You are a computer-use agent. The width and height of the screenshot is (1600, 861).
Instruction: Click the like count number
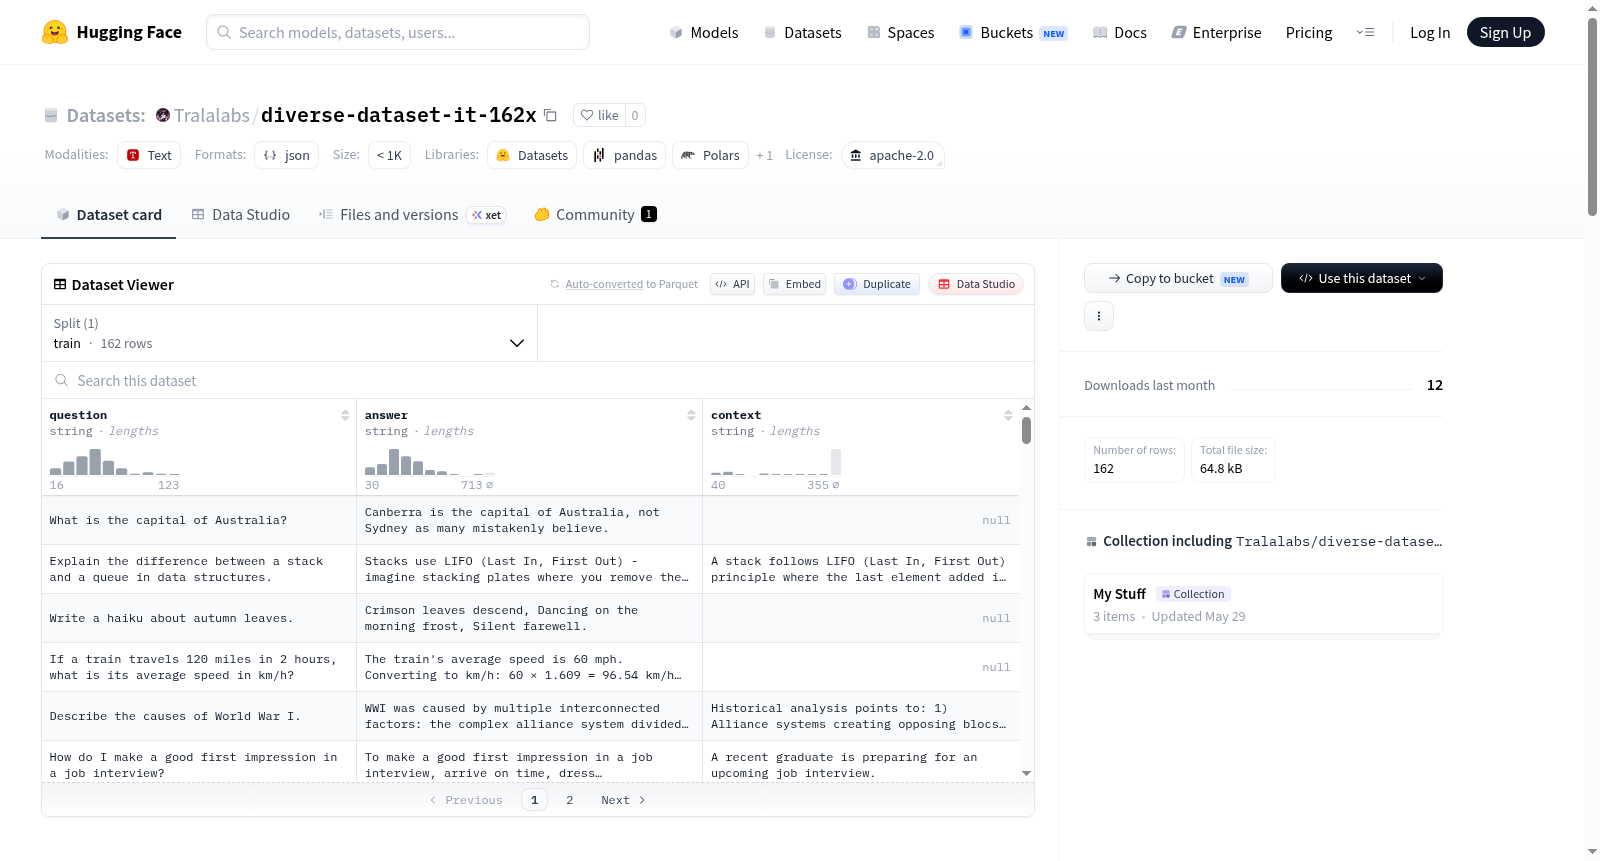click(x=635, y=115)
